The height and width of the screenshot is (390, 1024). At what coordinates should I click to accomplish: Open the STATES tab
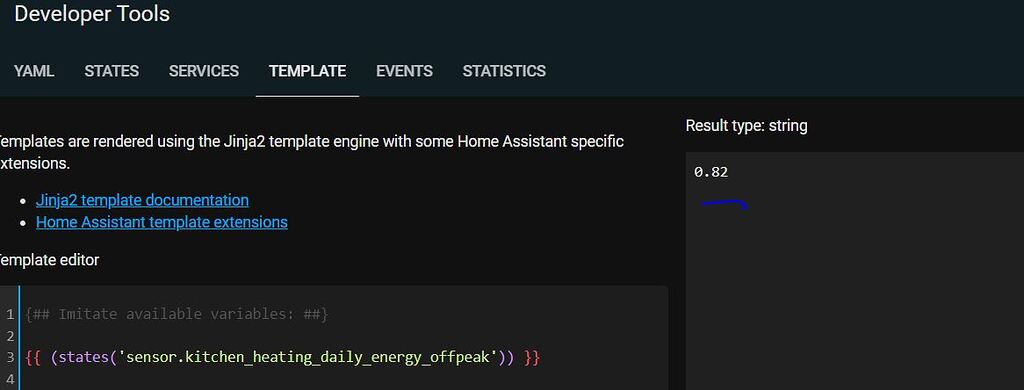pyautogui.click(x=112, y=71)
